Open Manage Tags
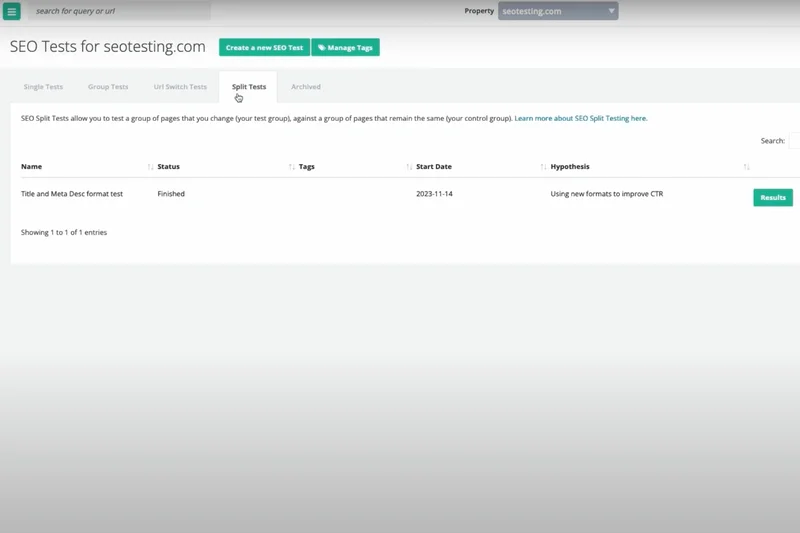Viewport: 800px width, 533px height. point(345,47)
